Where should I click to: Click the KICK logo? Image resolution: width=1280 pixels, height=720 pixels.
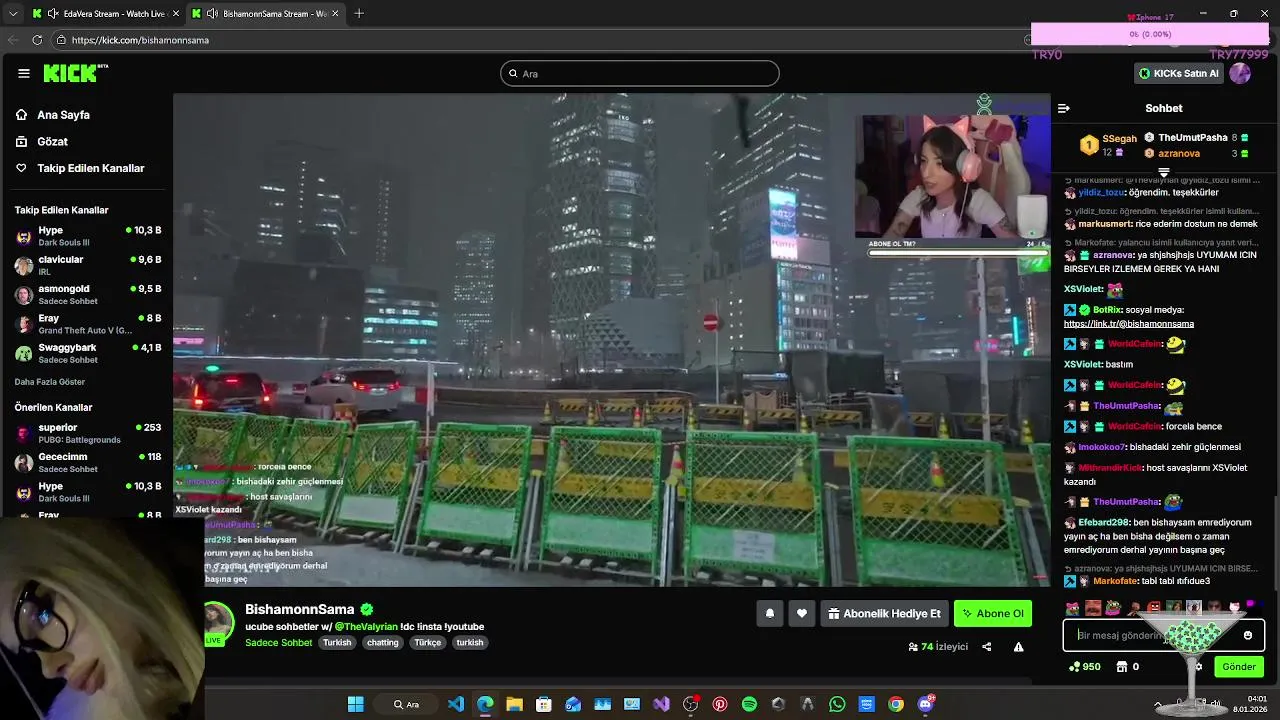pos(75,73)
